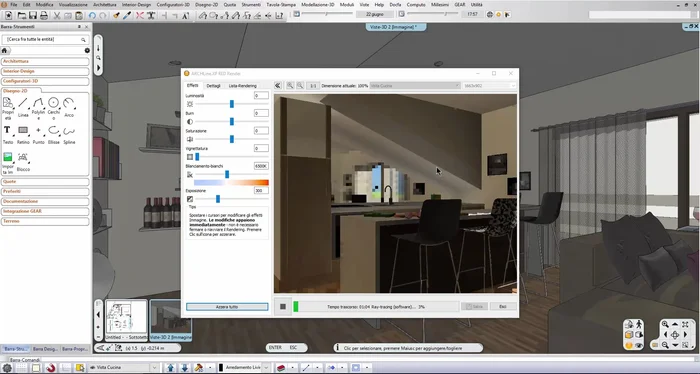Screen dimensions: 700x374
Task: Open the Modellazione-3D menu
Action: [318, 4]
